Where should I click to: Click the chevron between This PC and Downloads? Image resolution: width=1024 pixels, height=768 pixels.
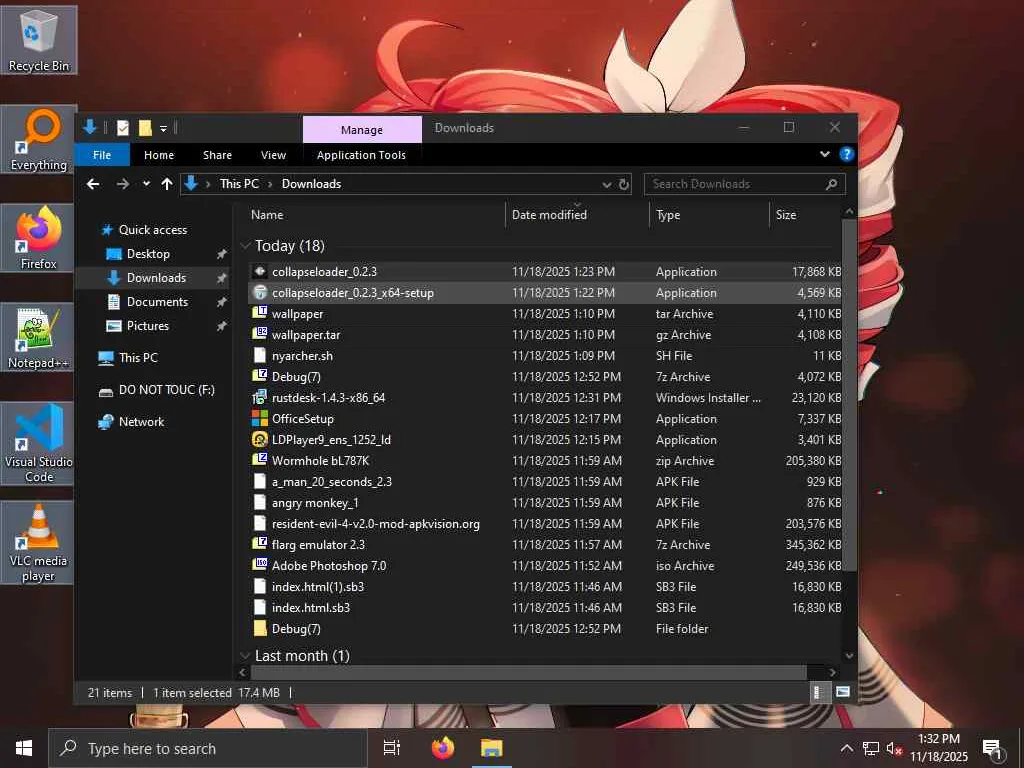270,184
